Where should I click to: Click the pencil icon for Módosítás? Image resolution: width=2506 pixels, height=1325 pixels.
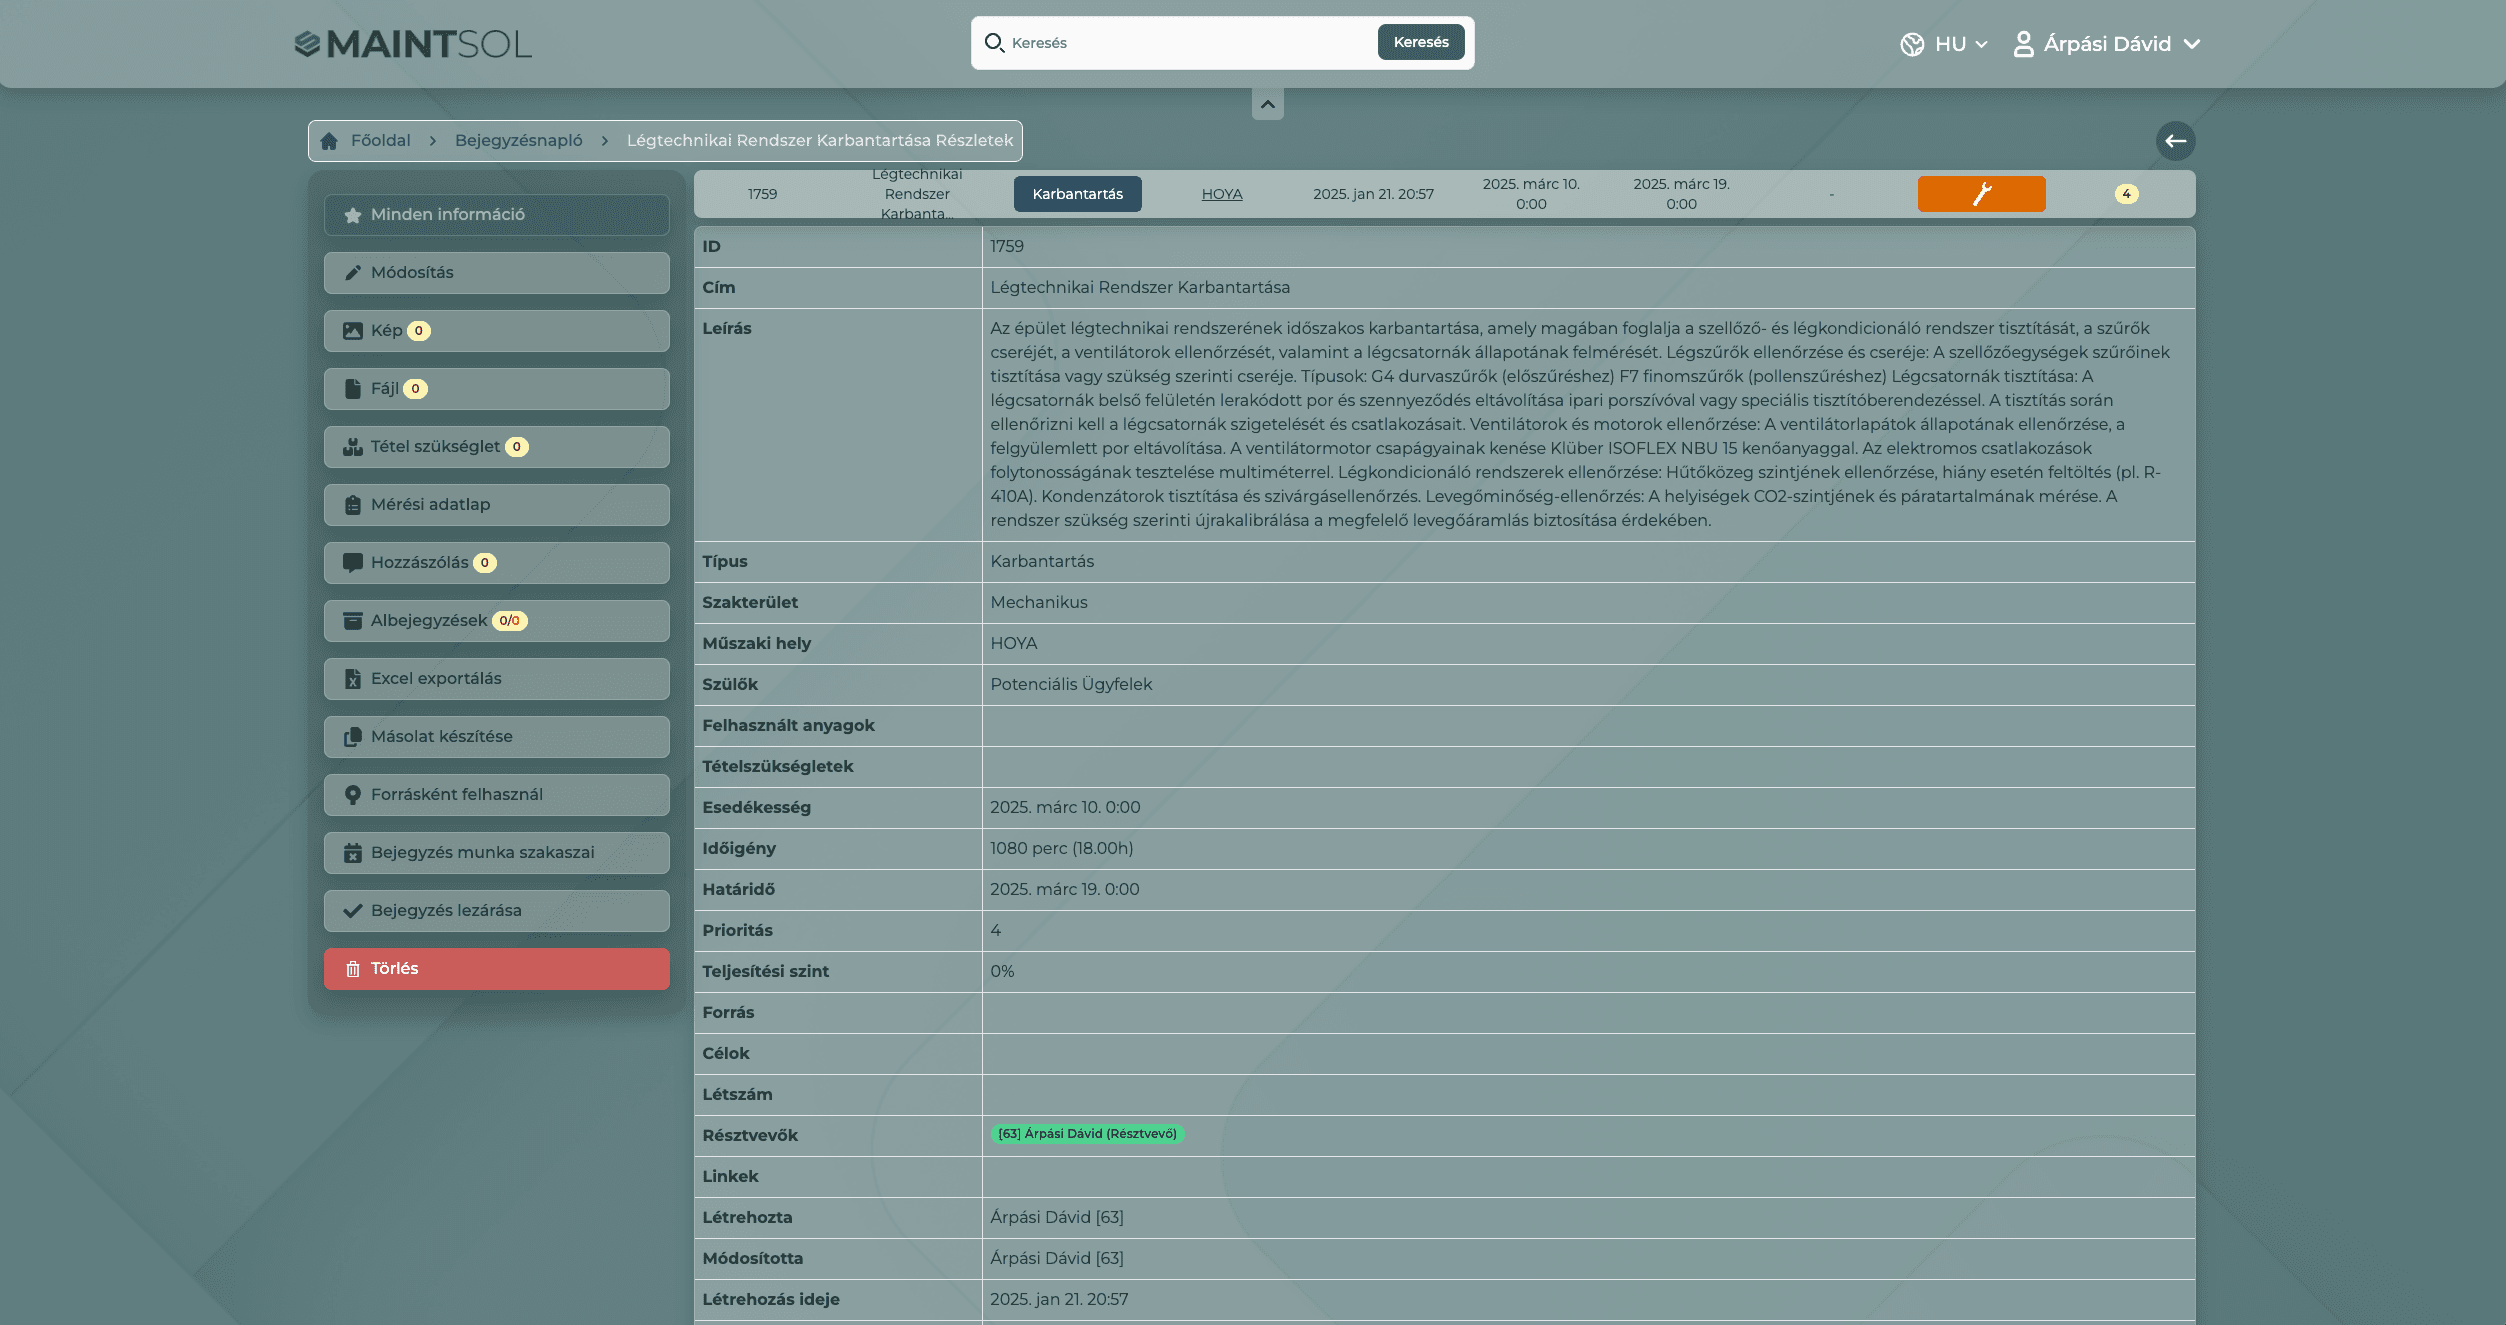coord(353,273)
